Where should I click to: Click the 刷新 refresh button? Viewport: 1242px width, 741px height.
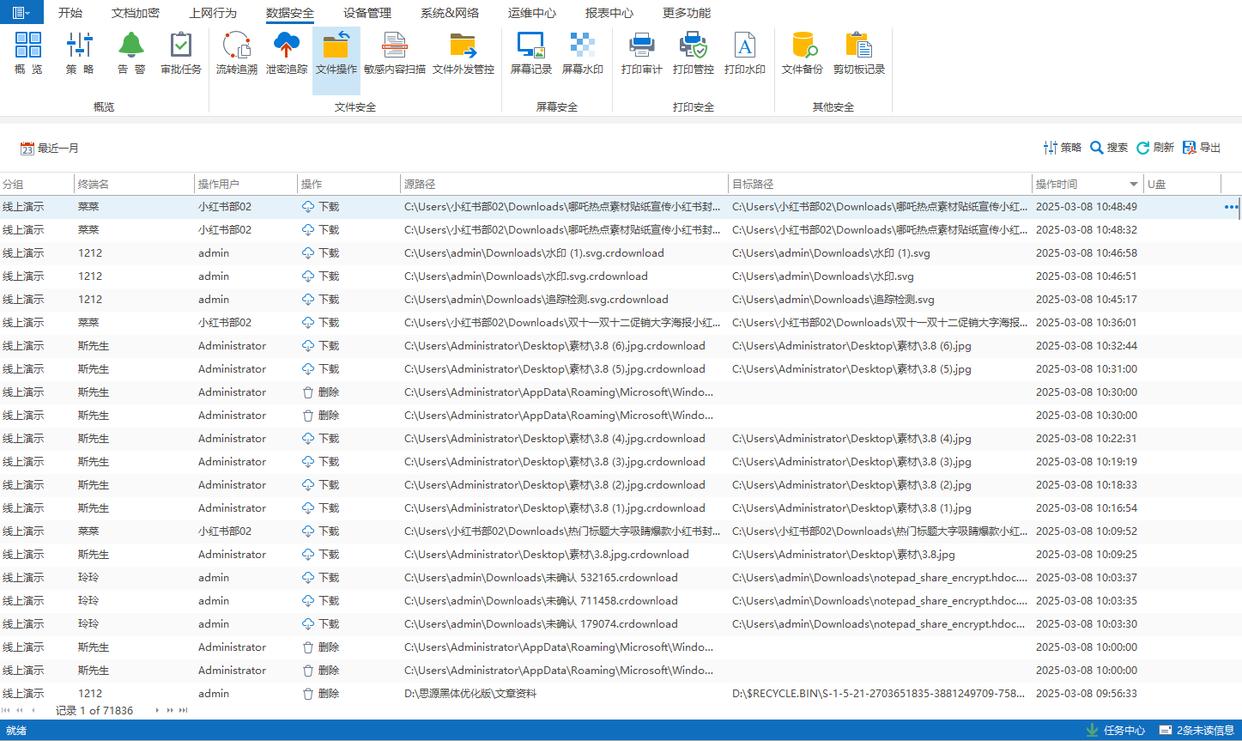(1155, 148)
